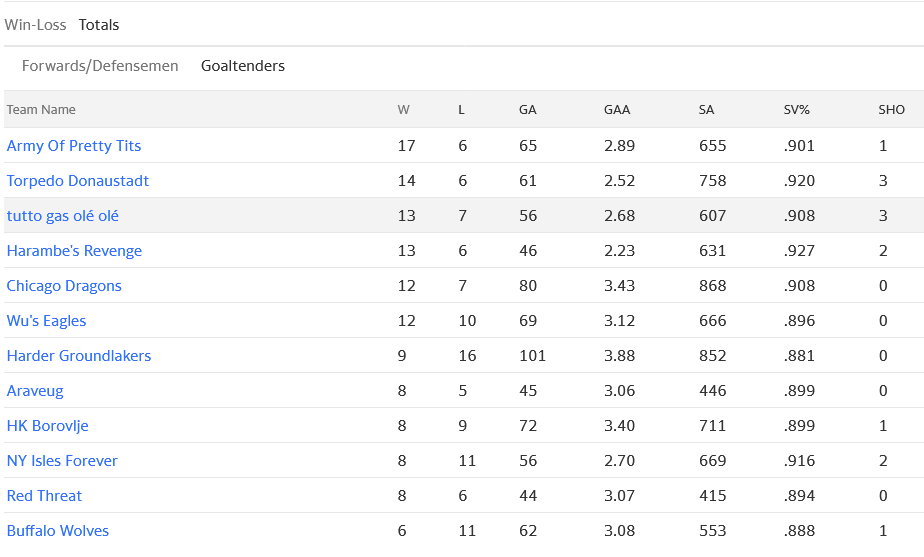Click the SV% column header

point(796,110)
